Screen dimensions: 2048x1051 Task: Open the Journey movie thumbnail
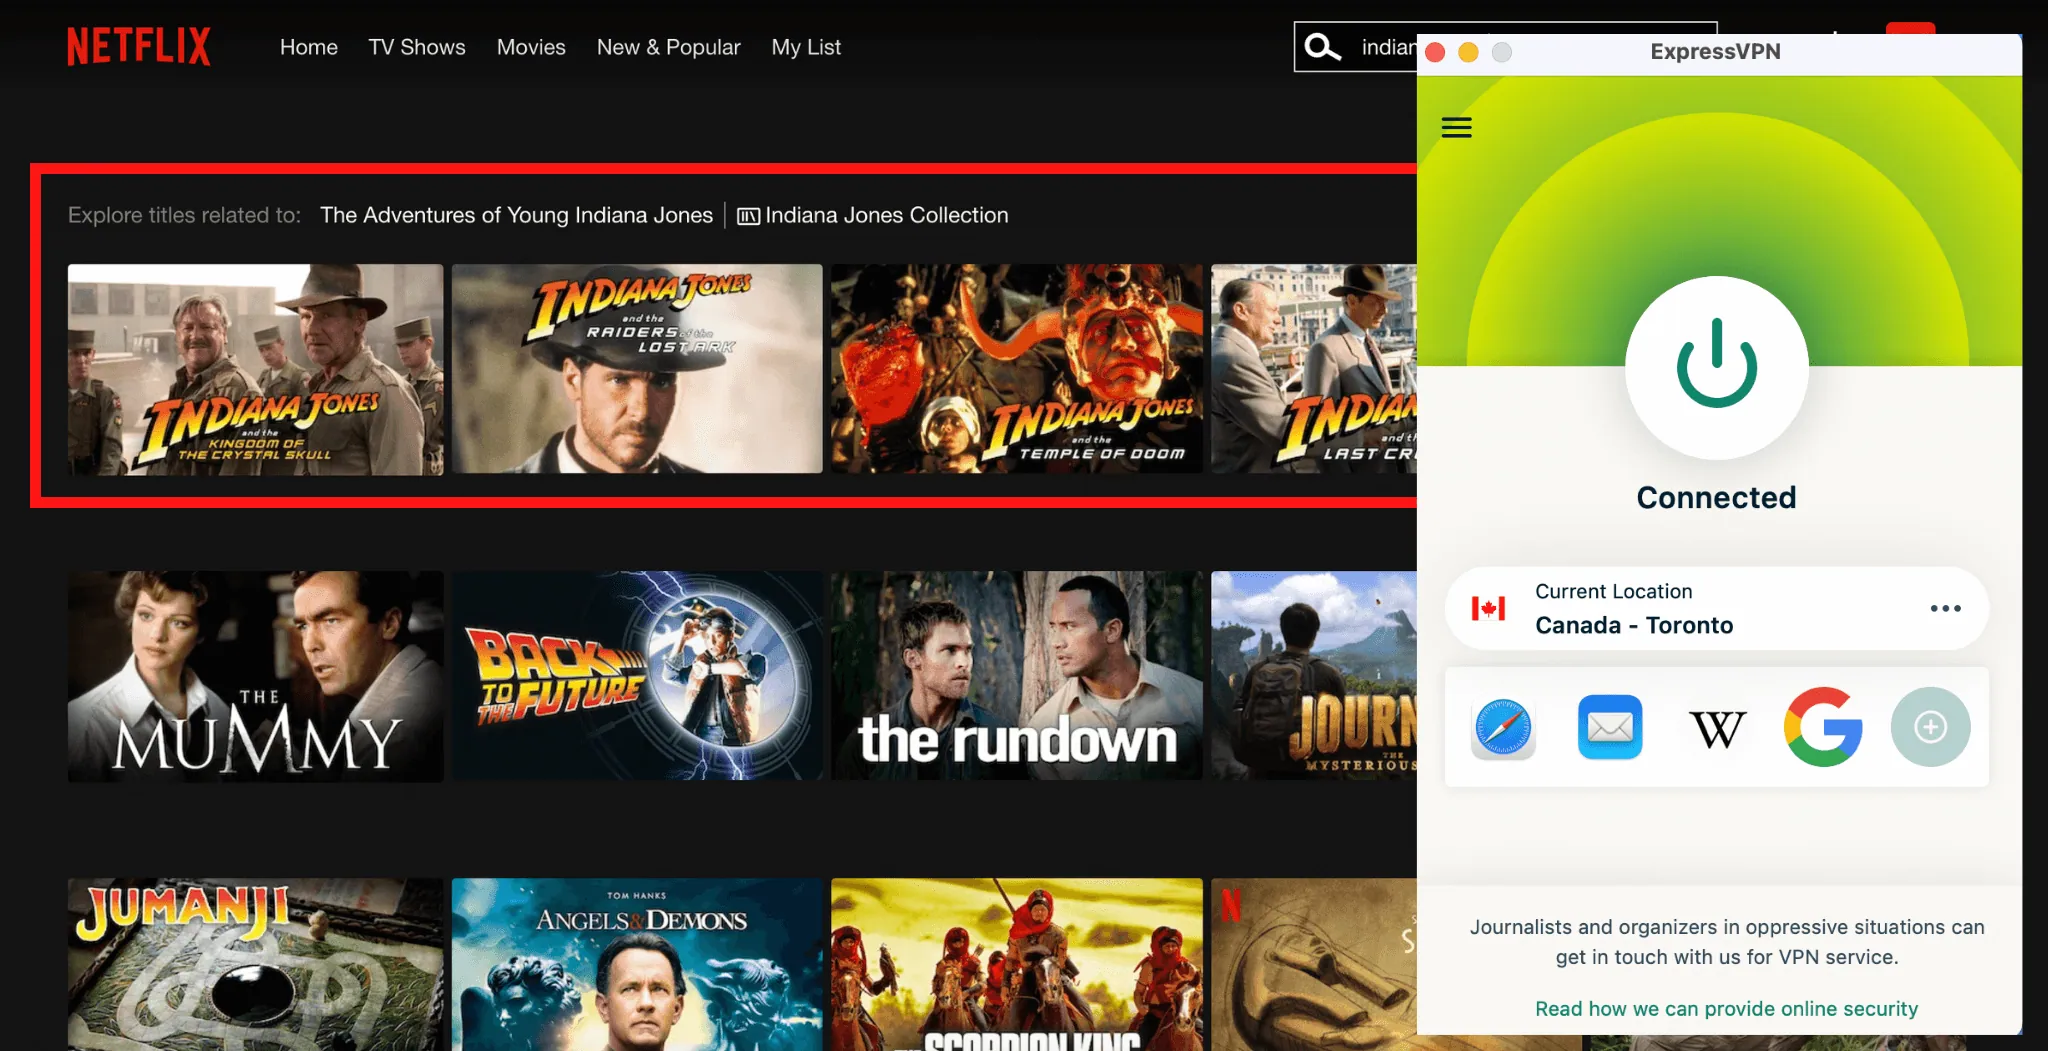tap(1314, 676)
